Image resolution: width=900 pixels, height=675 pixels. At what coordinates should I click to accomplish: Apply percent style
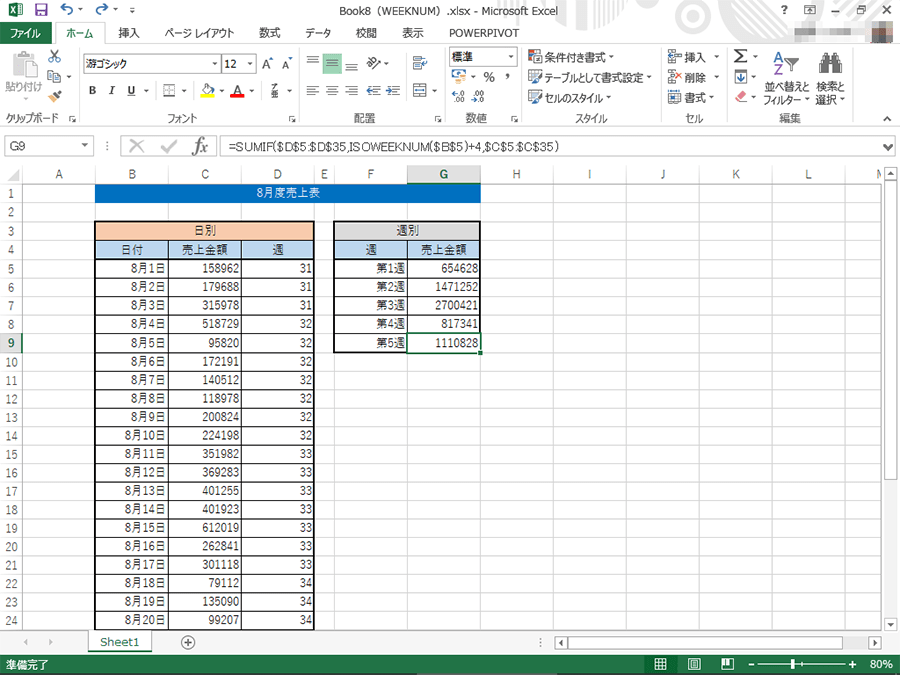(489, 77)
